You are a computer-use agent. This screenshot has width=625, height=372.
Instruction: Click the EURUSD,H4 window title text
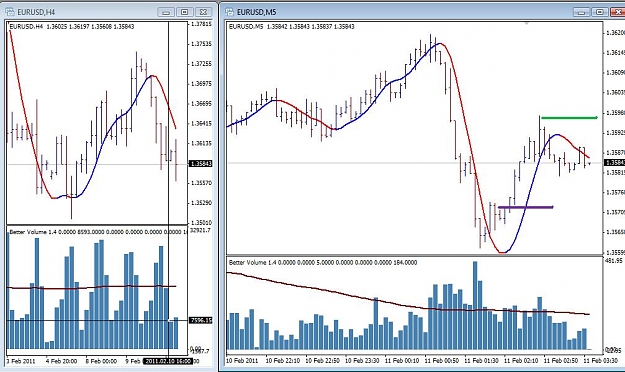click(x=36, y=12)
